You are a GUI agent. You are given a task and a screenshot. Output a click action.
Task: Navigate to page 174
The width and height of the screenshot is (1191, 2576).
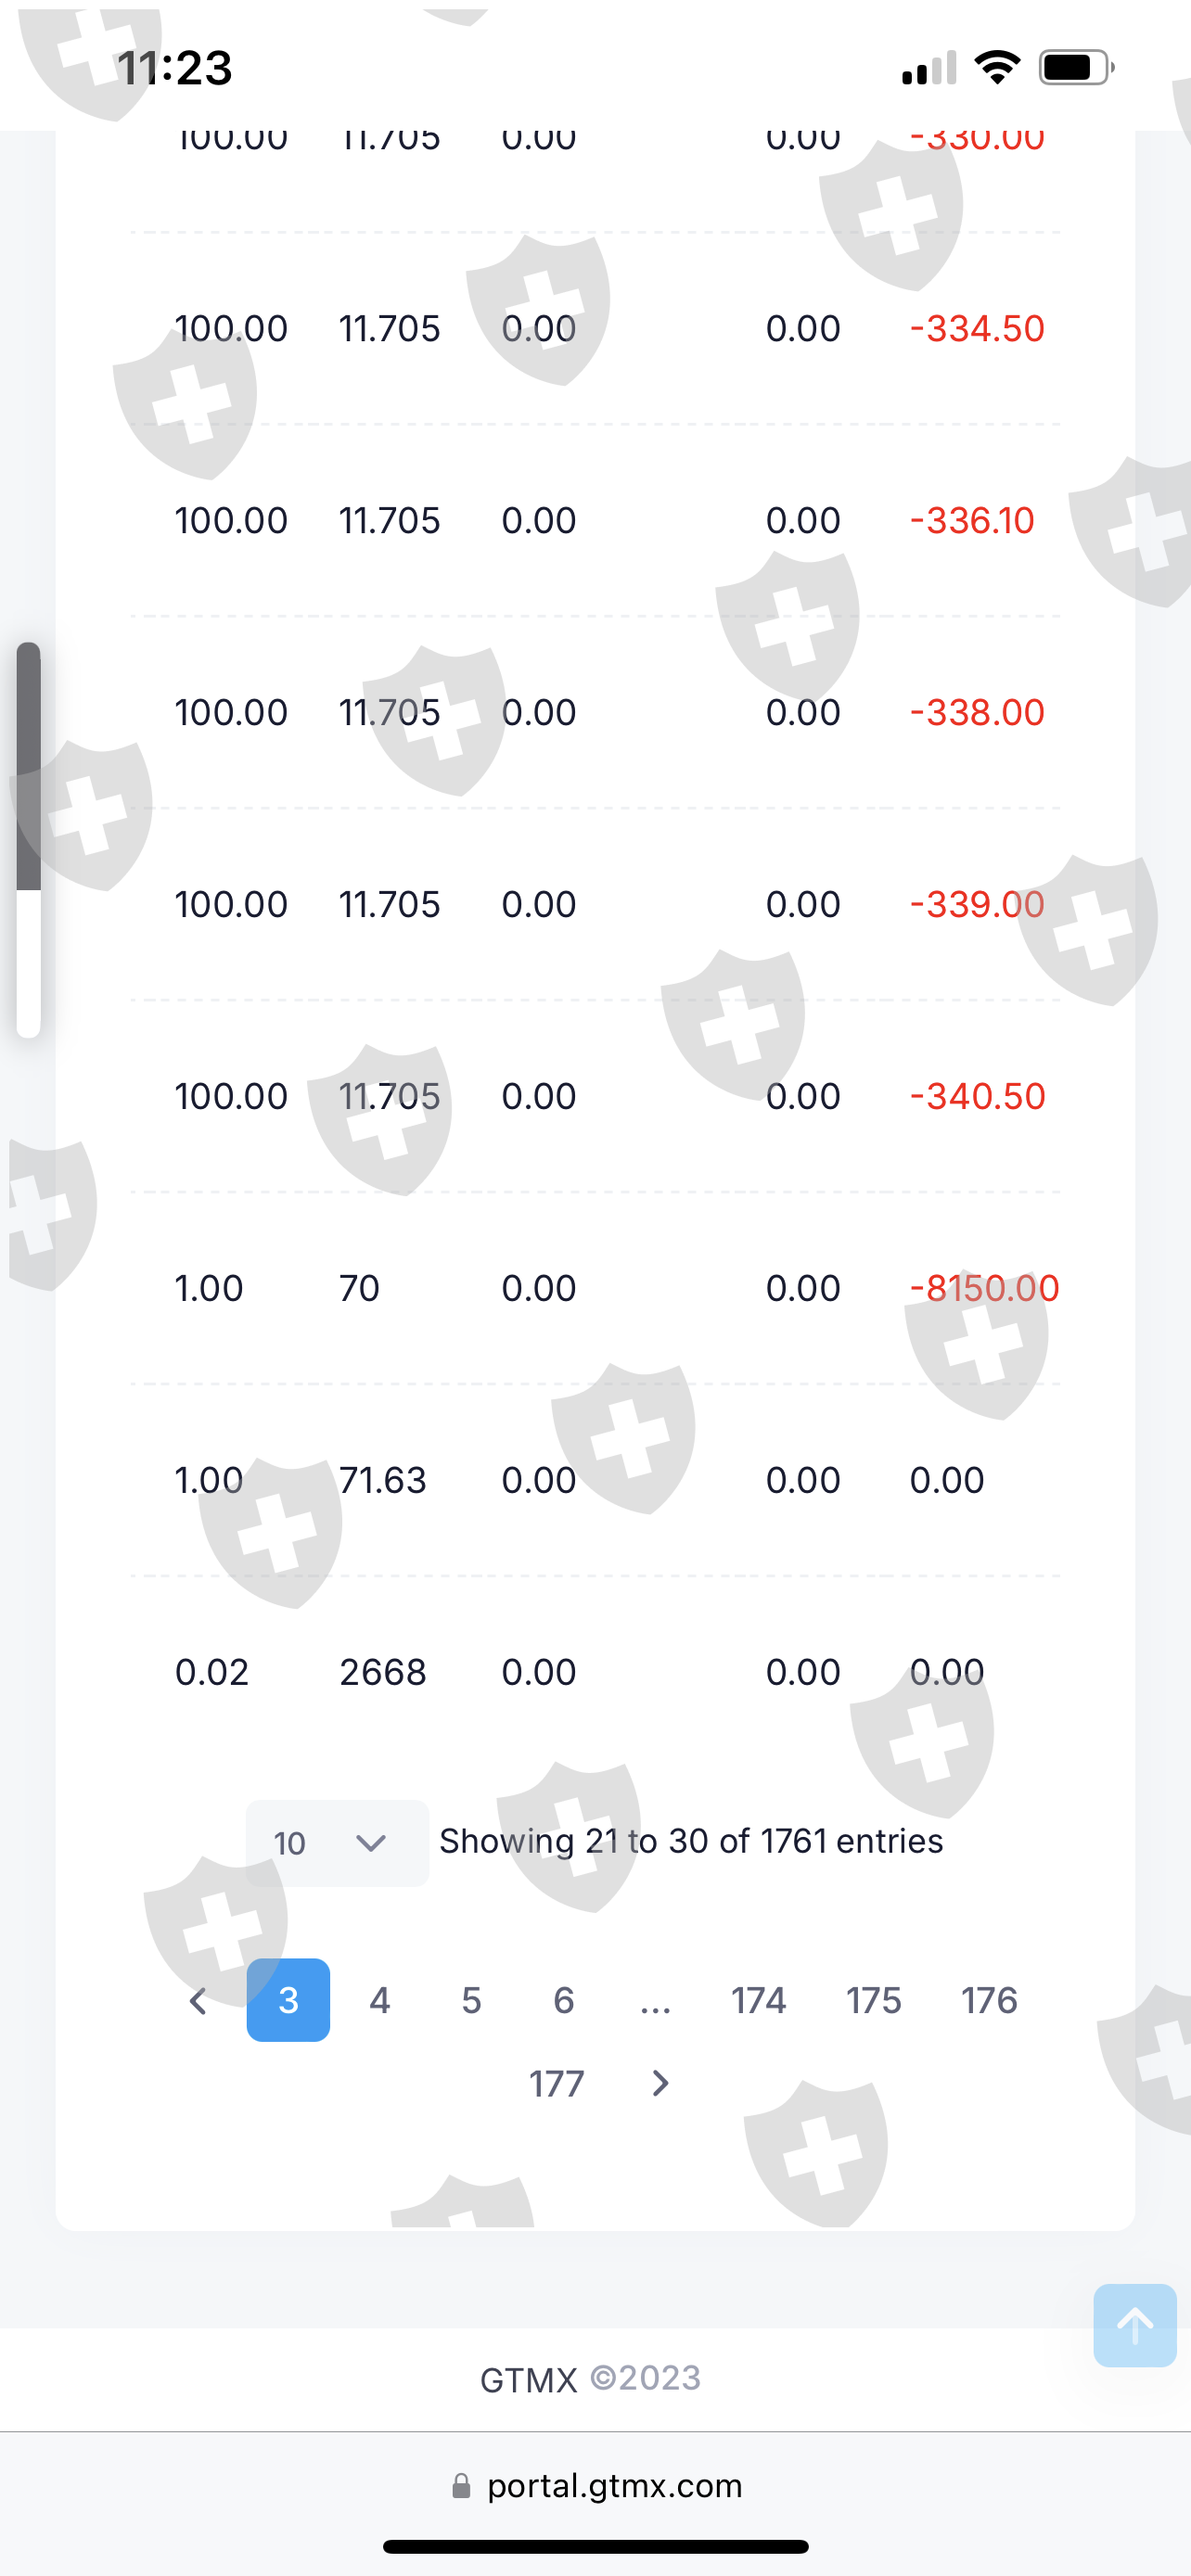758,2000
